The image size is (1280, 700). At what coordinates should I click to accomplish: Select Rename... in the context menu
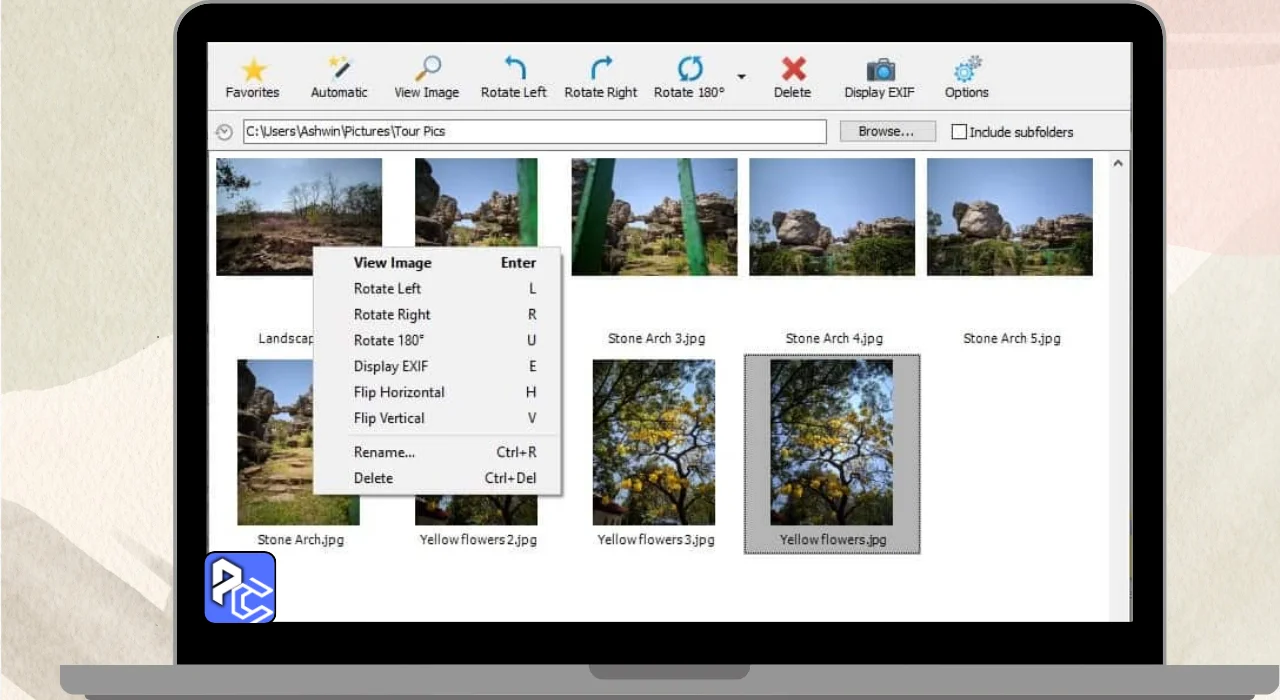[384, 452]
